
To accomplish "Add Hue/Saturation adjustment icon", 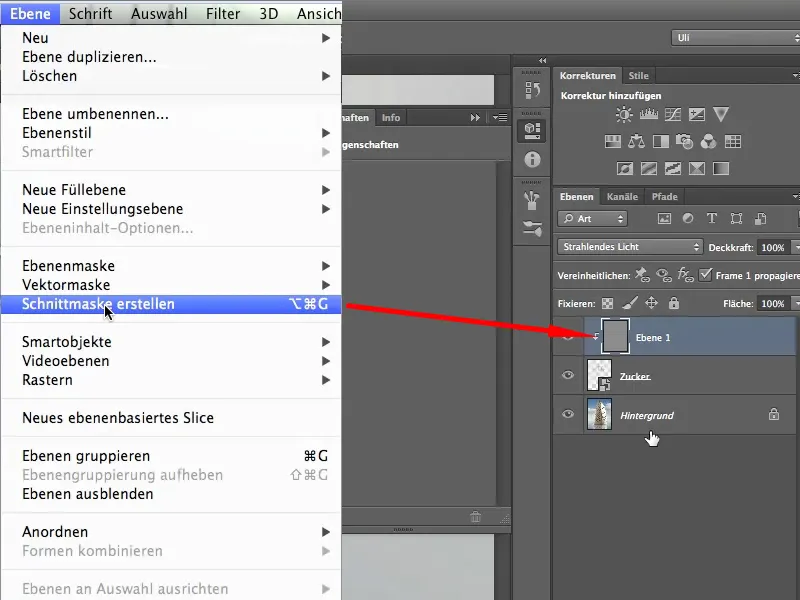I will tap(612, 141).
